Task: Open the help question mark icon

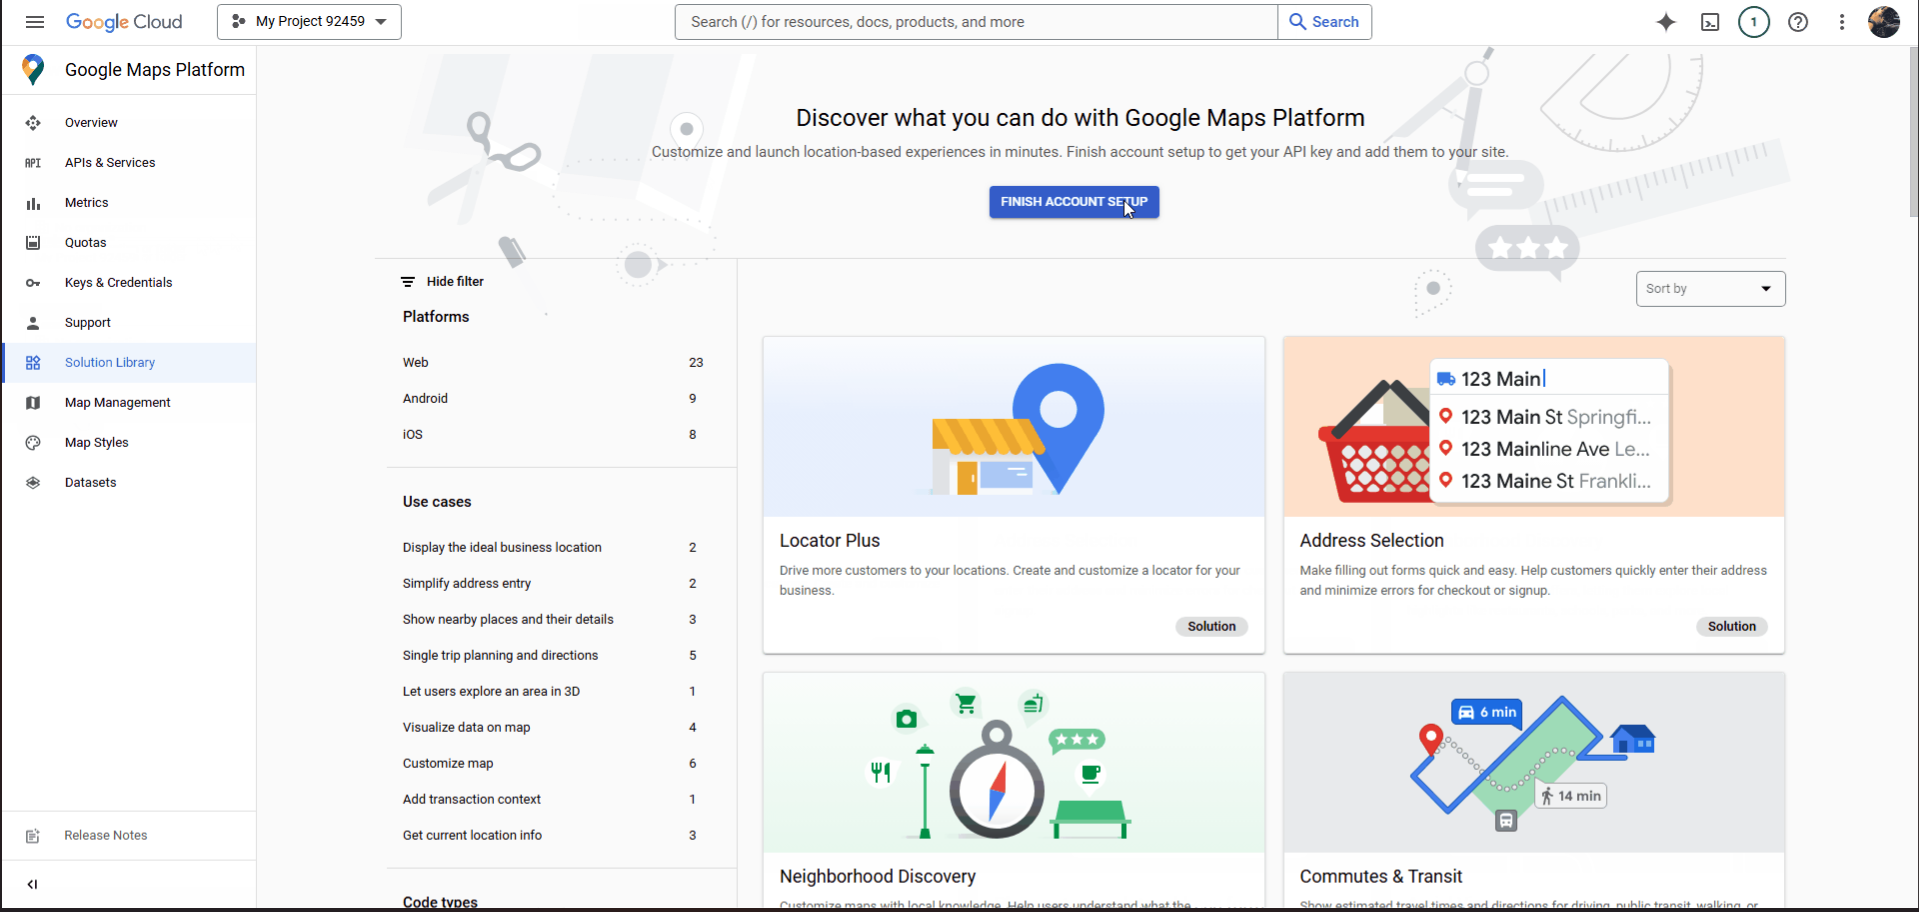Action: tap(1798, 22)
